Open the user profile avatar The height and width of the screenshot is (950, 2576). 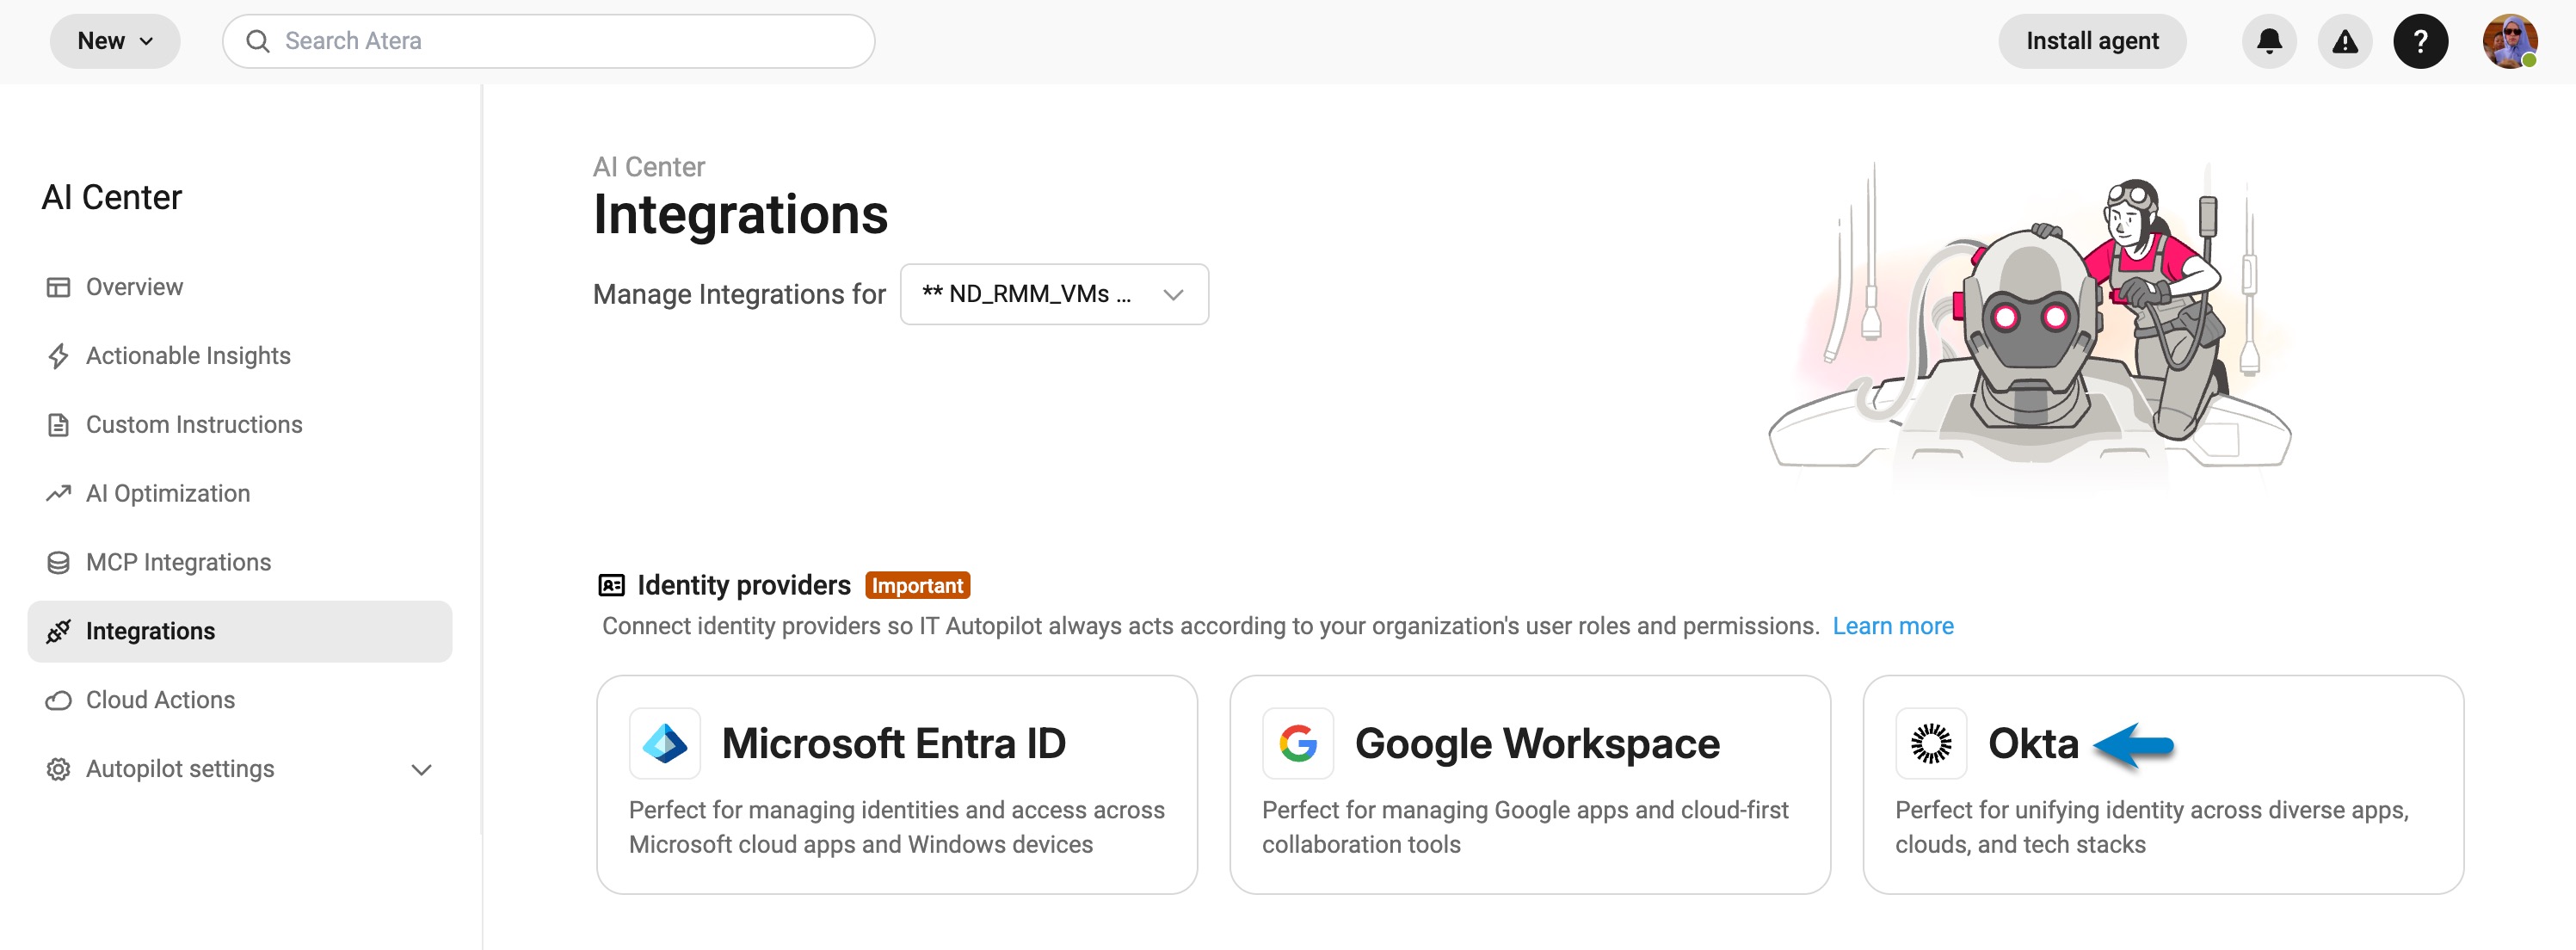tap(2510, 41)
